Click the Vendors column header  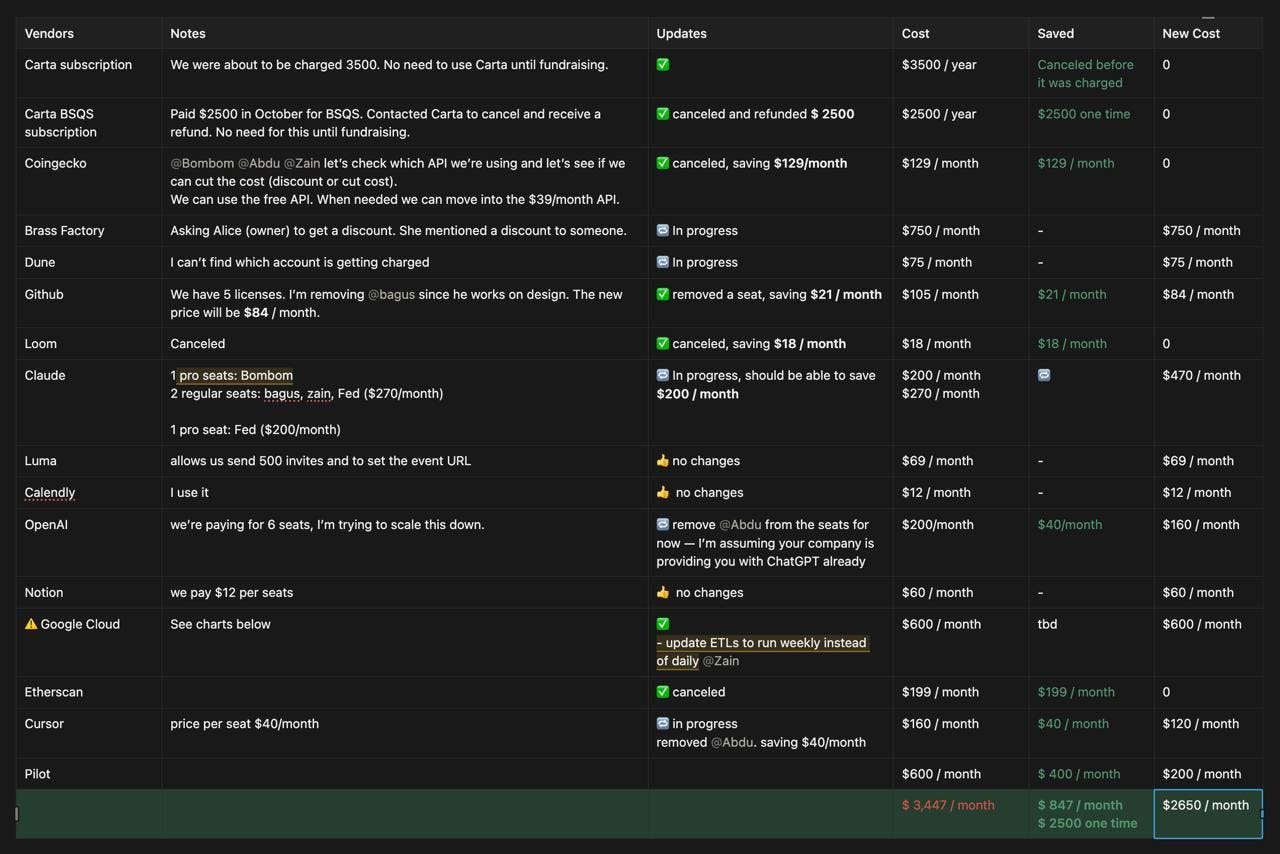click(89, 33)
